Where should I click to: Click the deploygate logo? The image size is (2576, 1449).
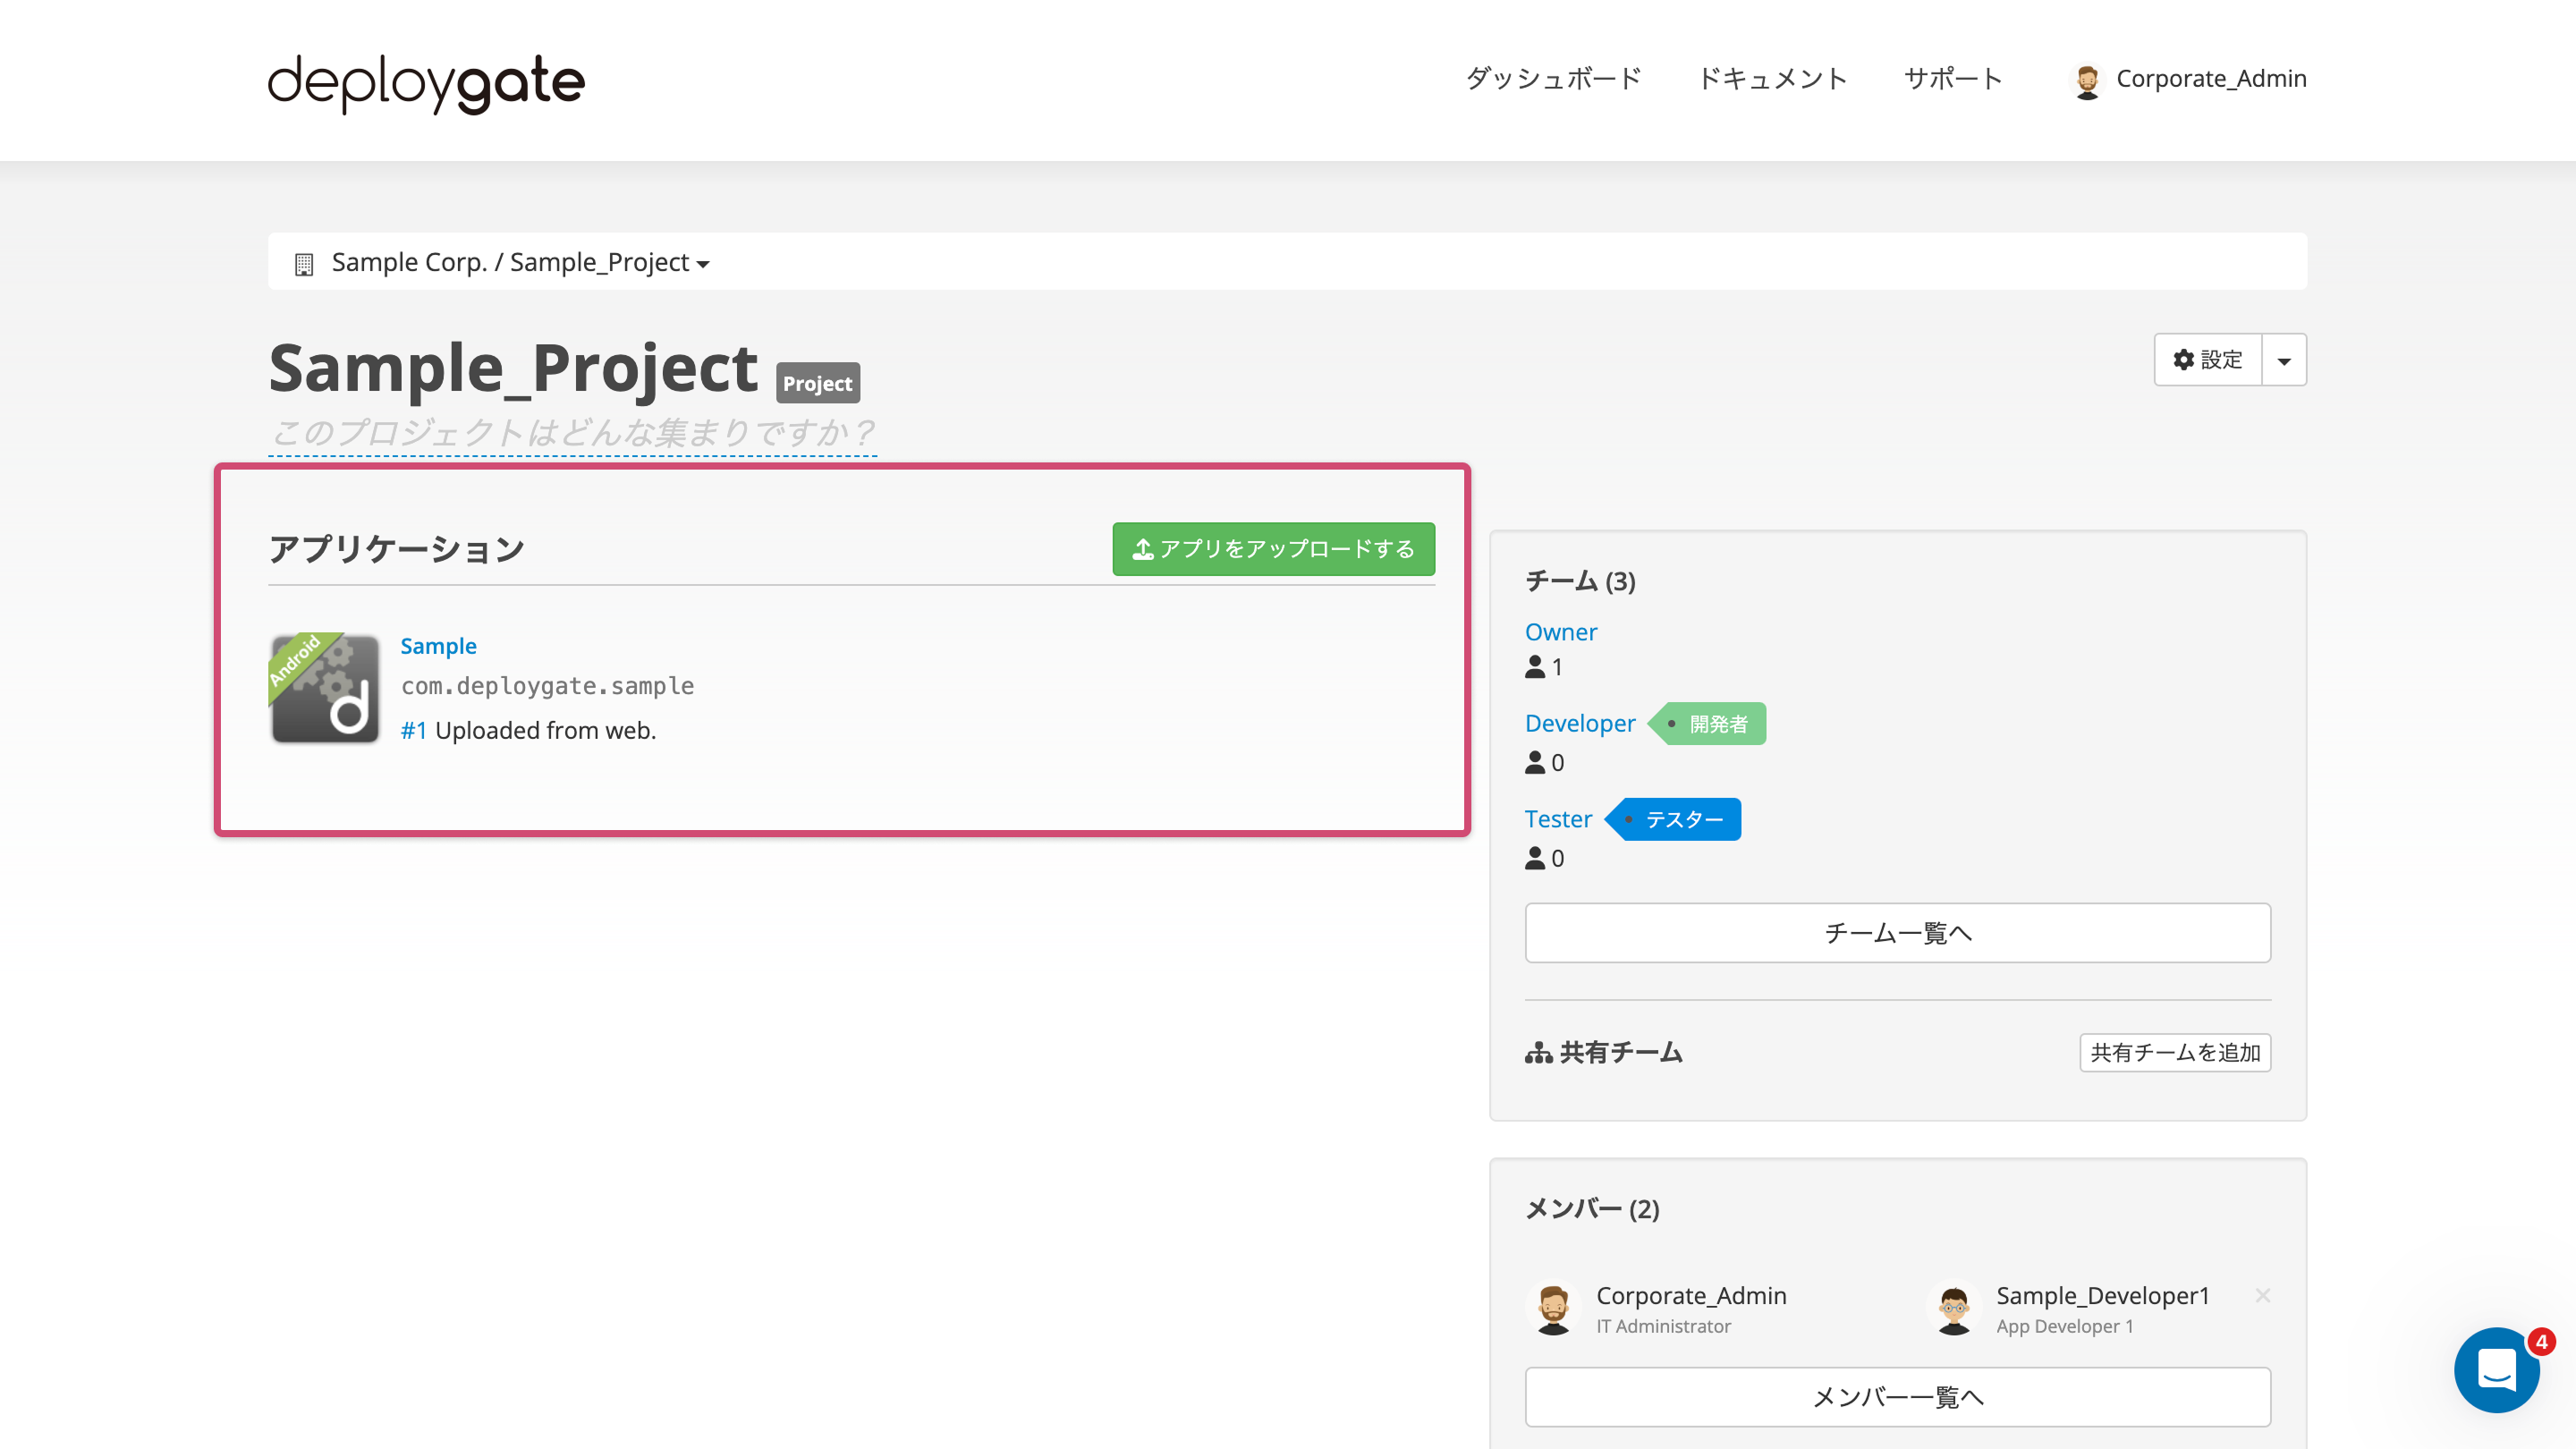point(424,82)
